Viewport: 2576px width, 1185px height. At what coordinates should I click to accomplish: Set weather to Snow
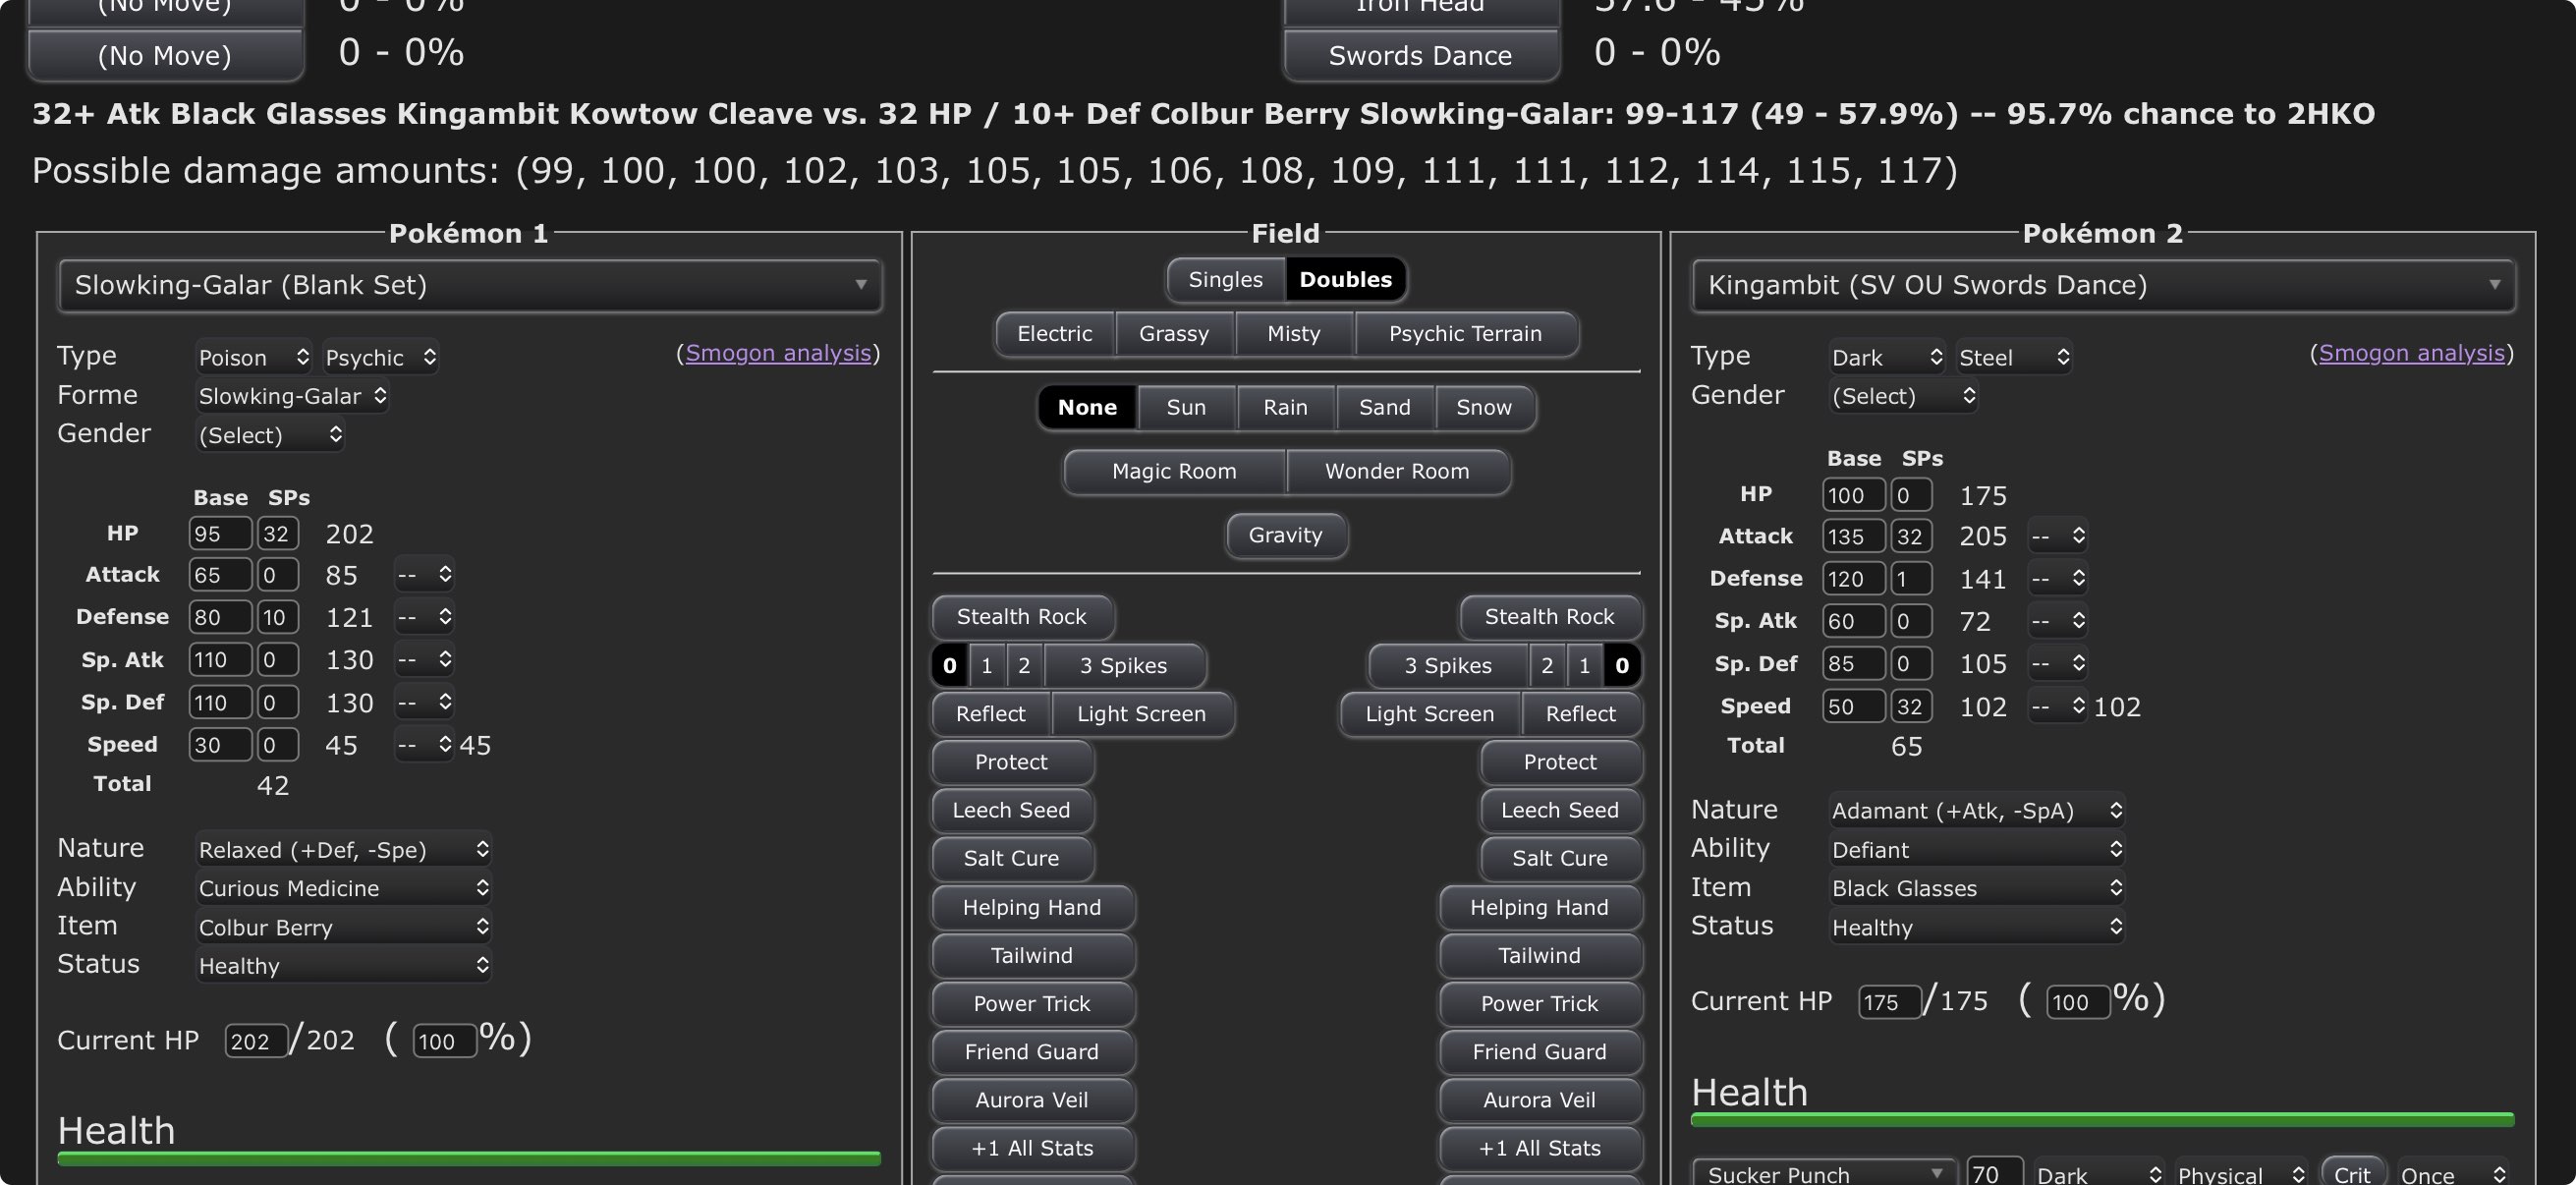1484,408
